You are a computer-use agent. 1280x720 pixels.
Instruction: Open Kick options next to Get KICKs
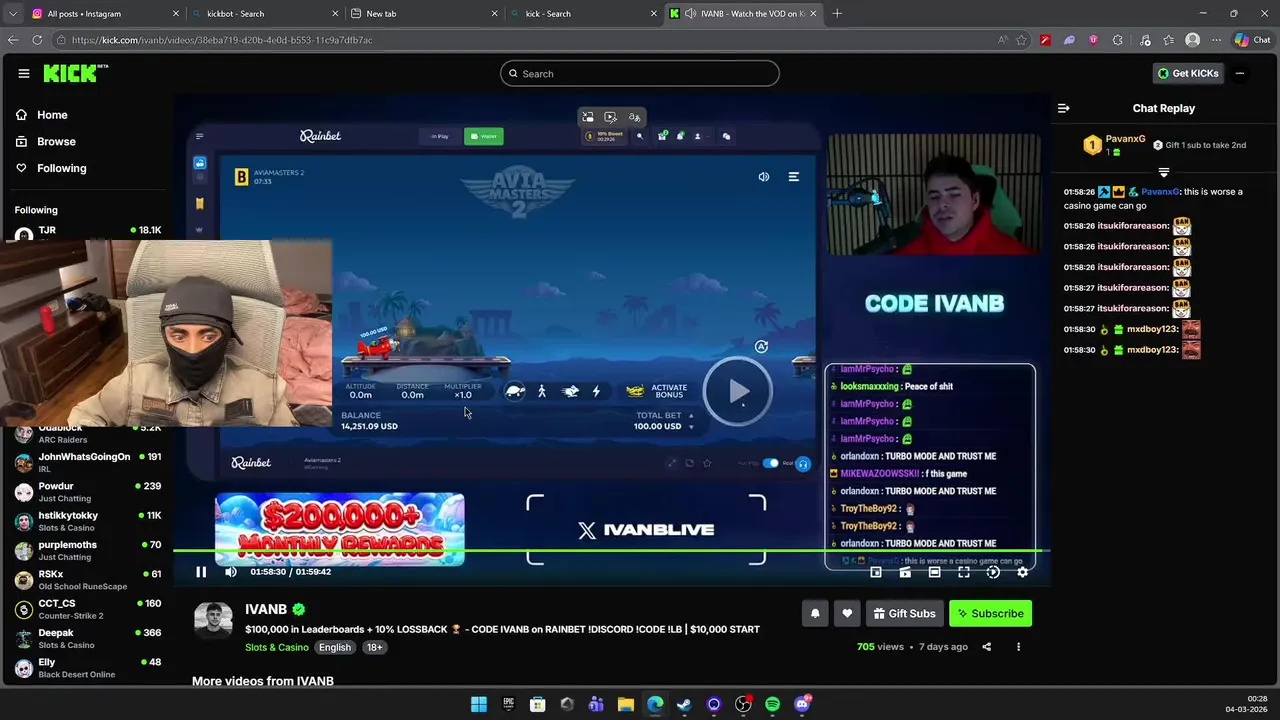1240,73
